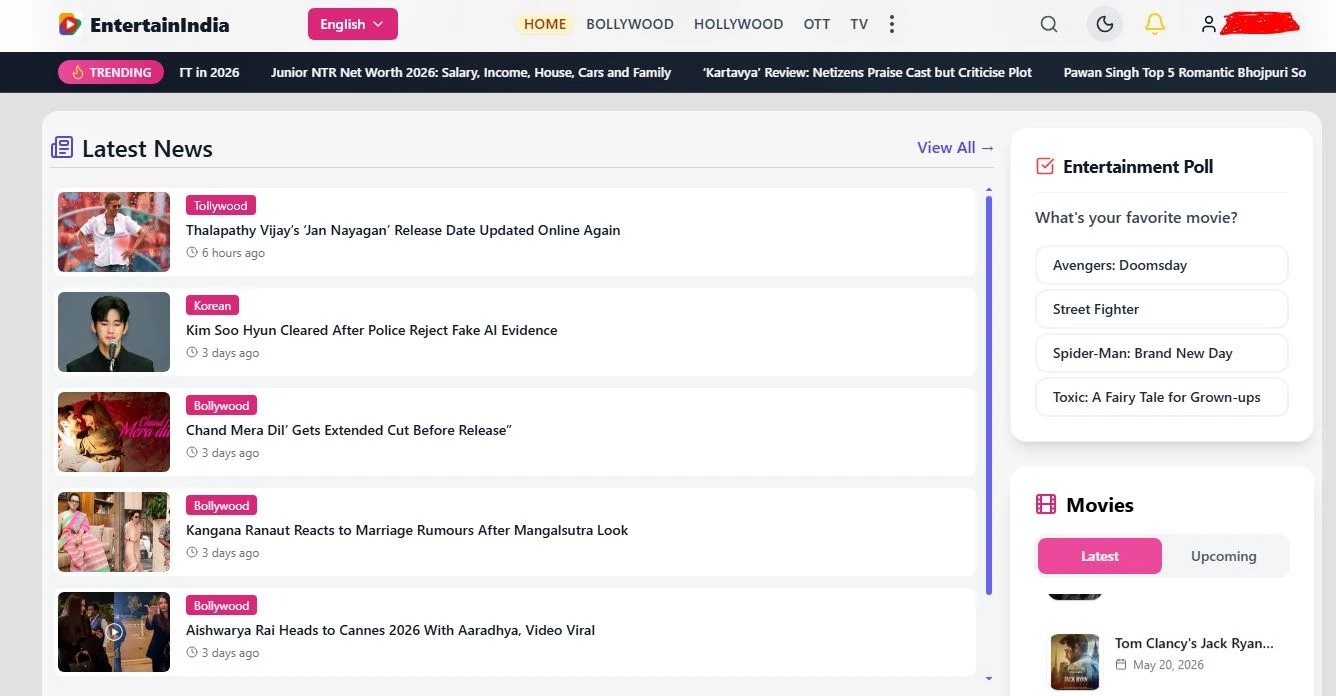1336x696 pixels.
Task: Click View All latest news link
Action: pos(956,148)
